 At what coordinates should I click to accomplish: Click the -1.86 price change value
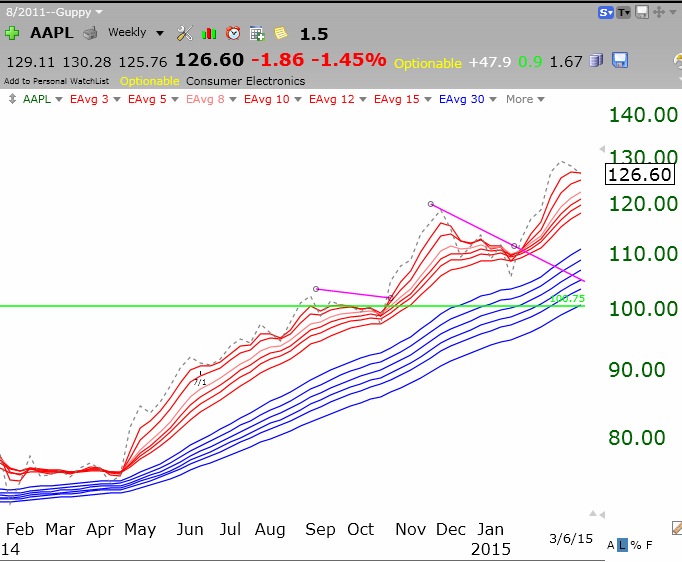point(277,60)
